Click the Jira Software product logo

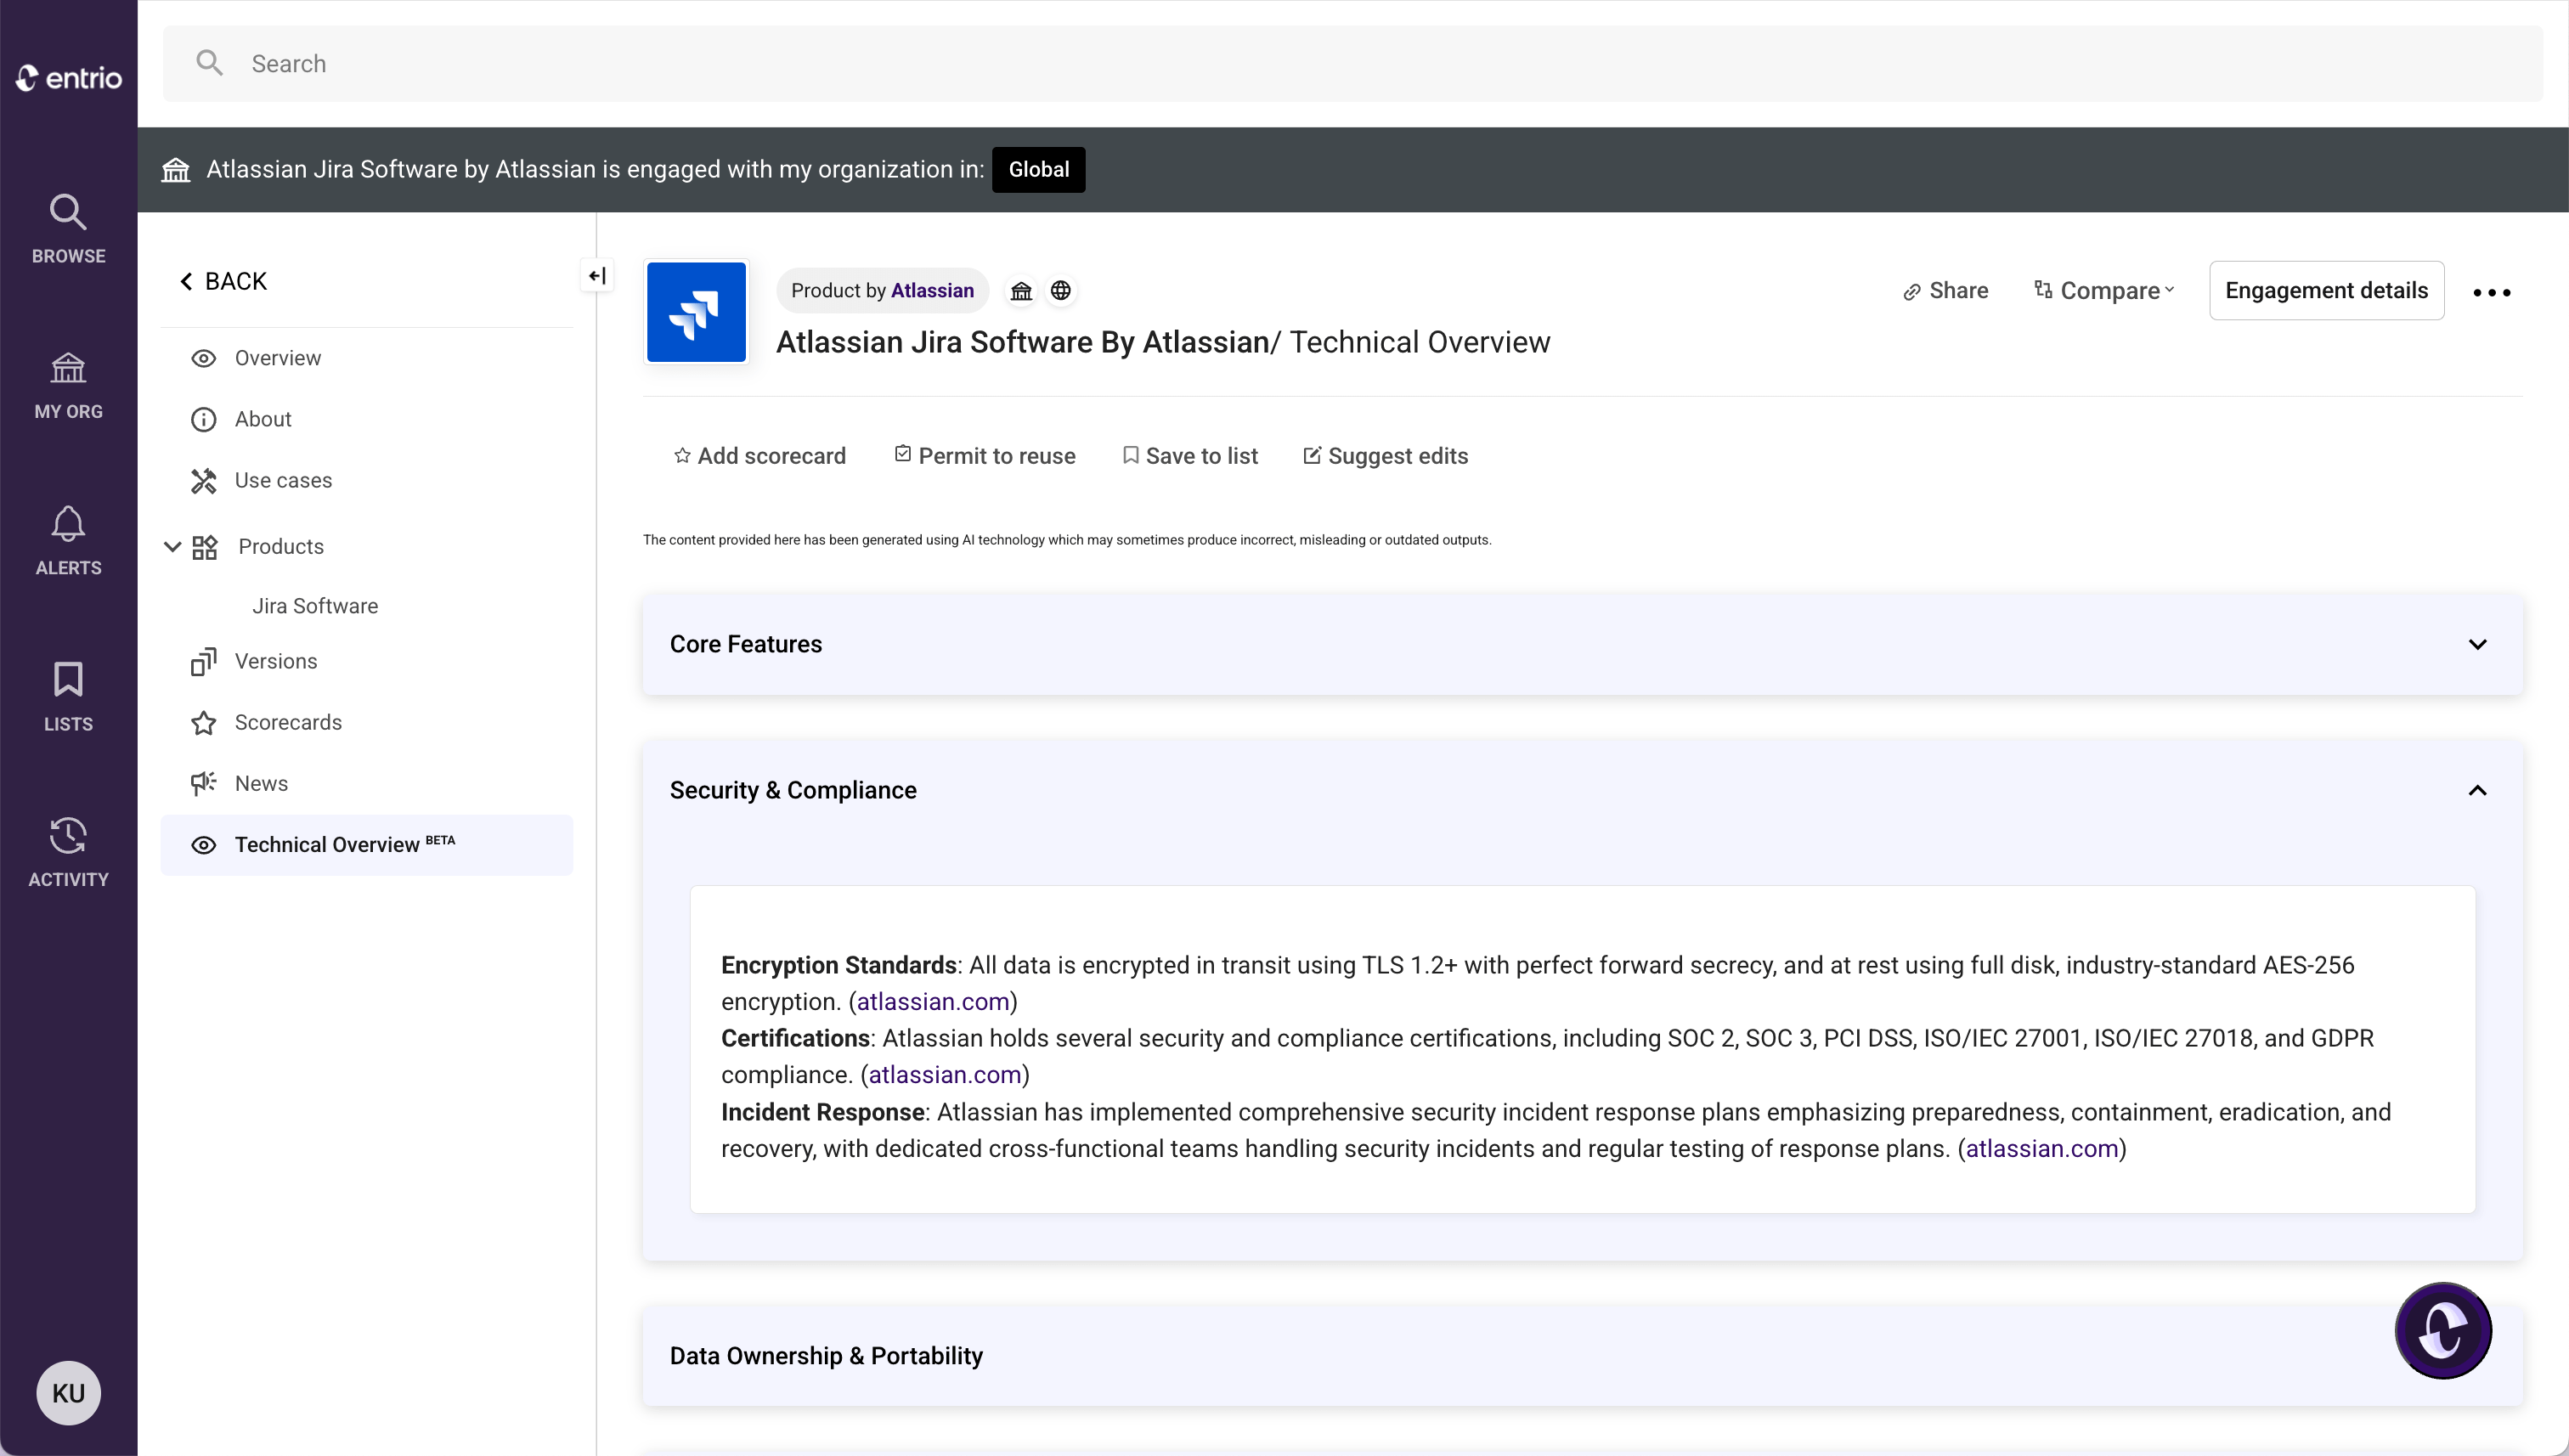pos(696,312)
